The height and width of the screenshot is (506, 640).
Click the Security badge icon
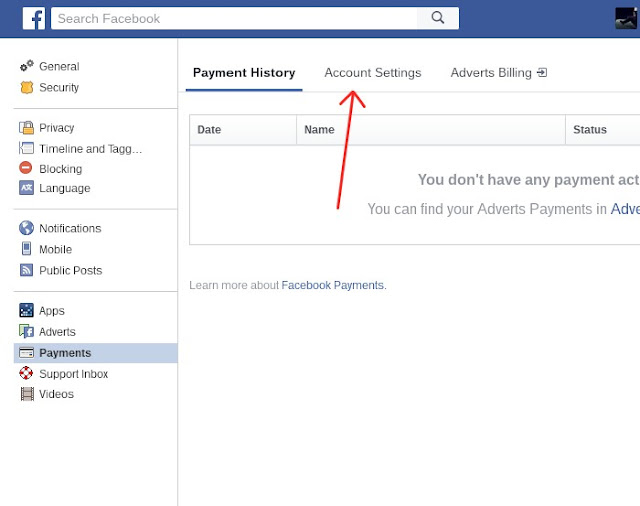[27, 87]
